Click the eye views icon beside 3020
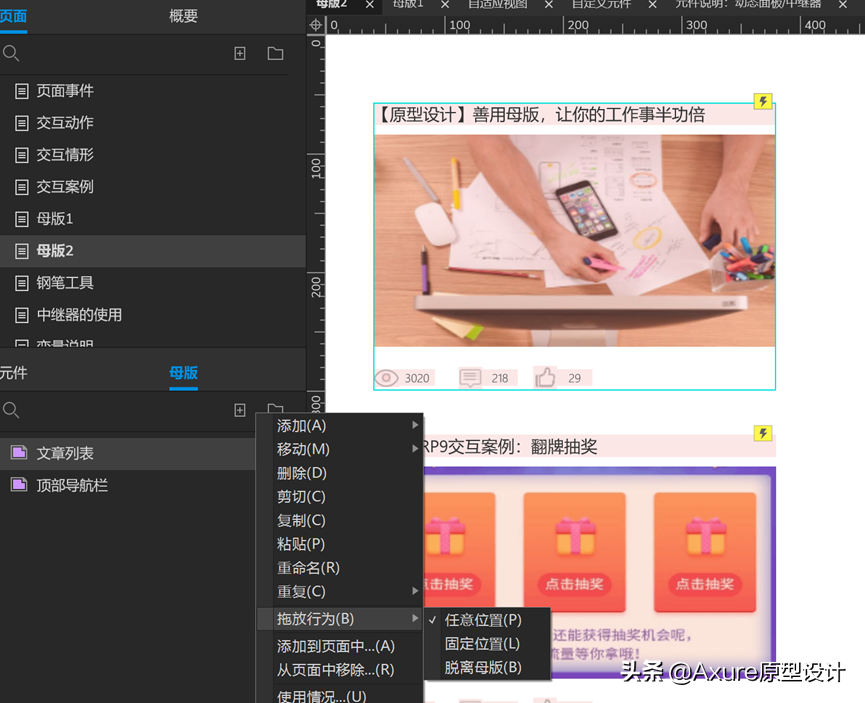The width and height of the screenshot is (865, 703). [x=386, y=378]
